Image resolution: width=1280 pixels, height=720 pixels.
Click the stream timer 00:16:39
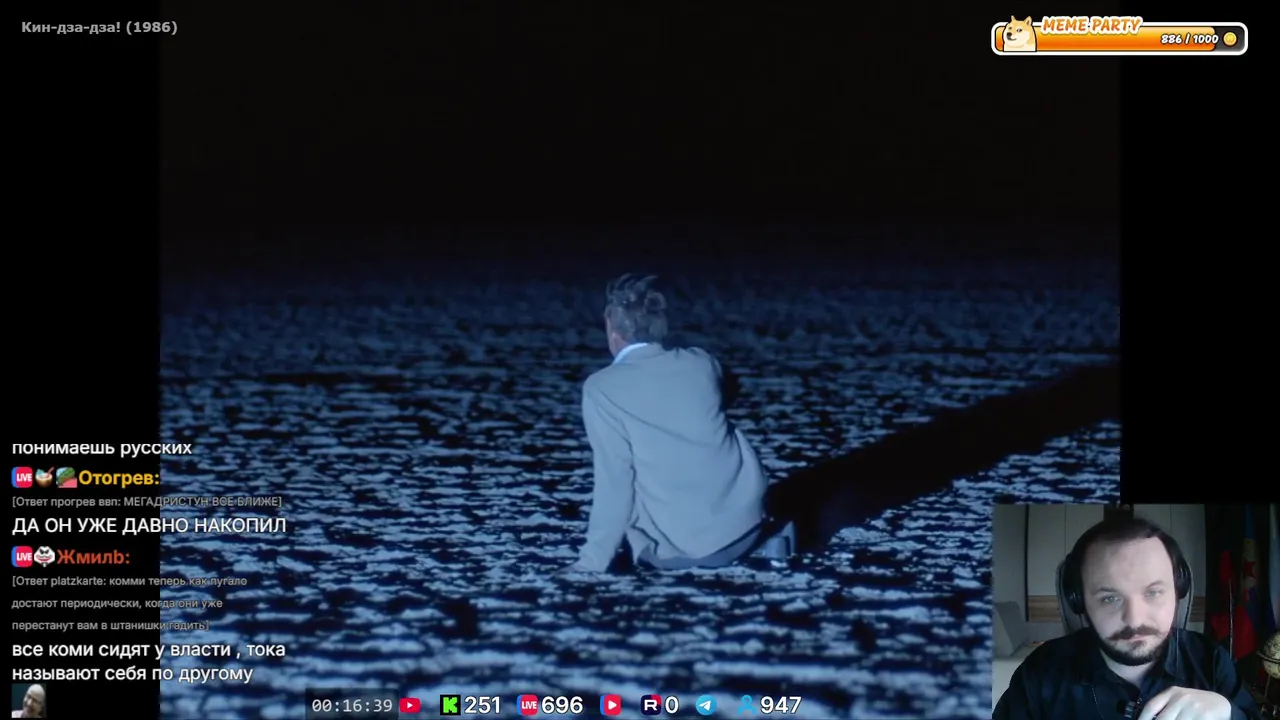[352, 706]
